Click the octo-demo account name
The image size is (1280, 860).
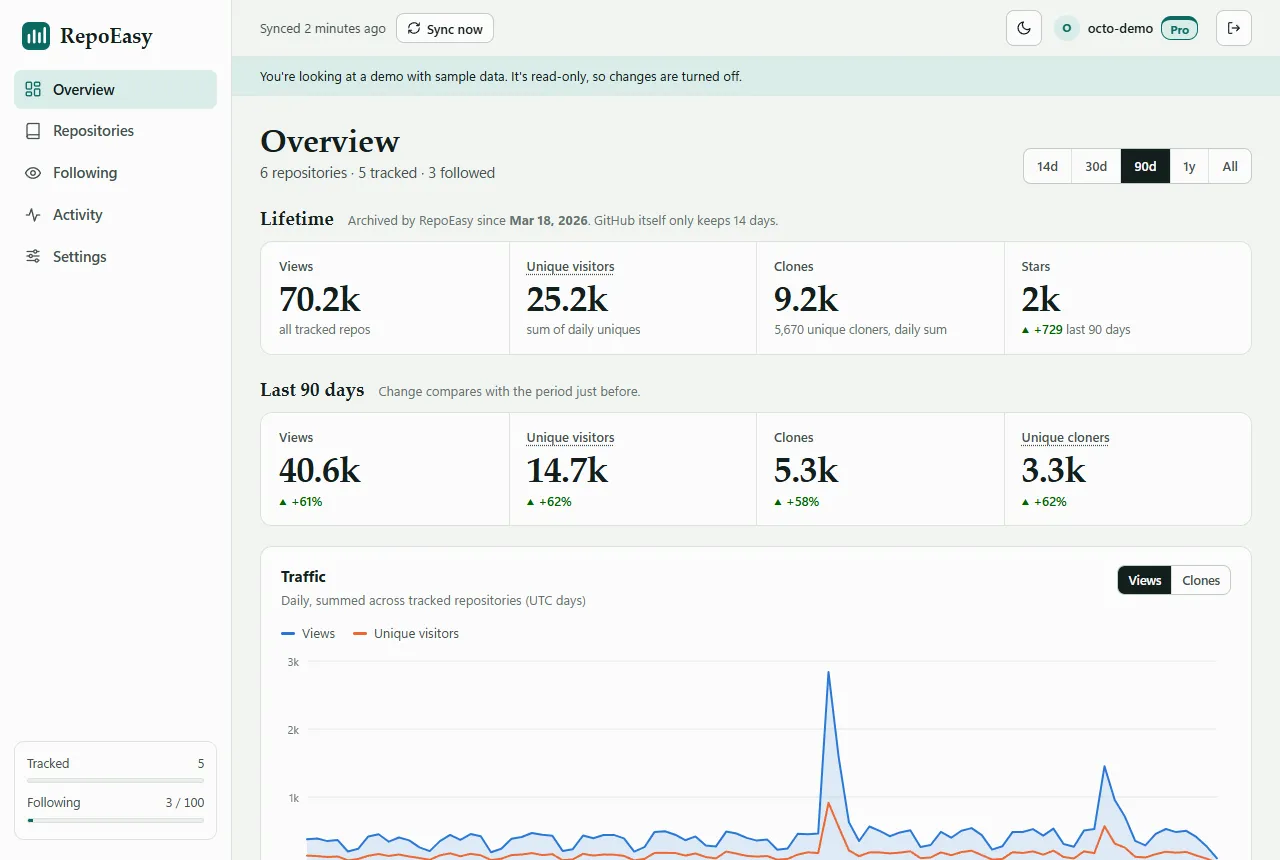pyautogui.click(x=1120, y=29)
